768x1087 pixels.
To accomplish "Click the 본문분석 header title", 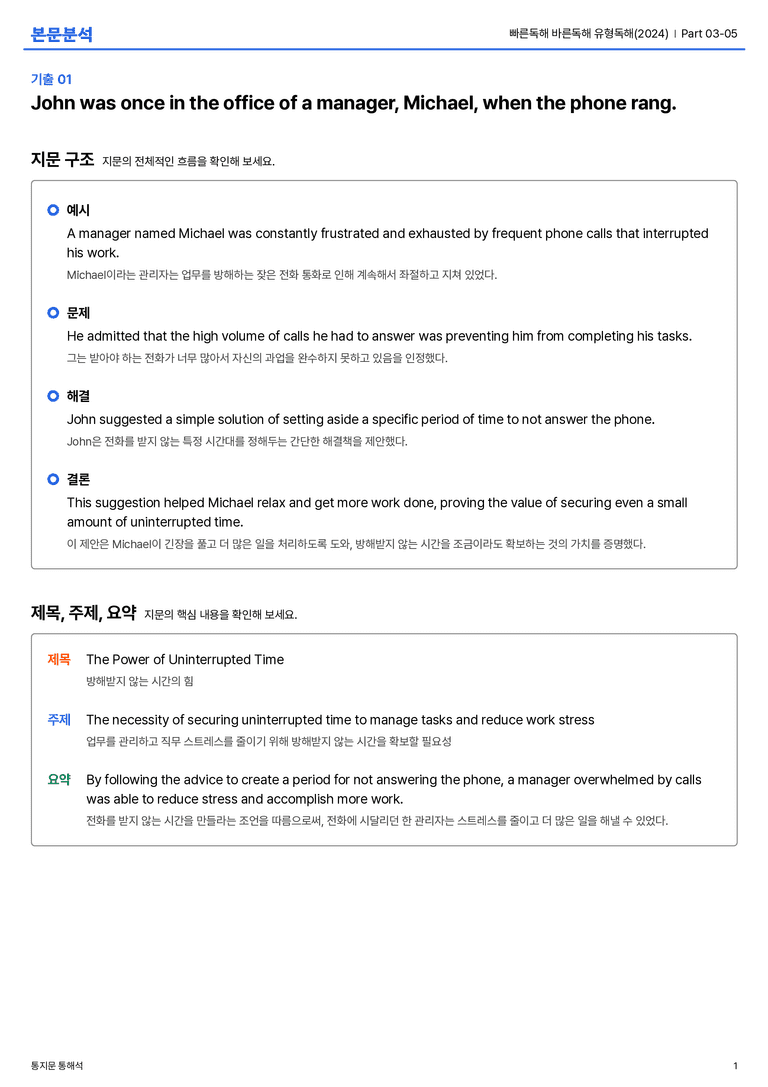I will (62, 34).
